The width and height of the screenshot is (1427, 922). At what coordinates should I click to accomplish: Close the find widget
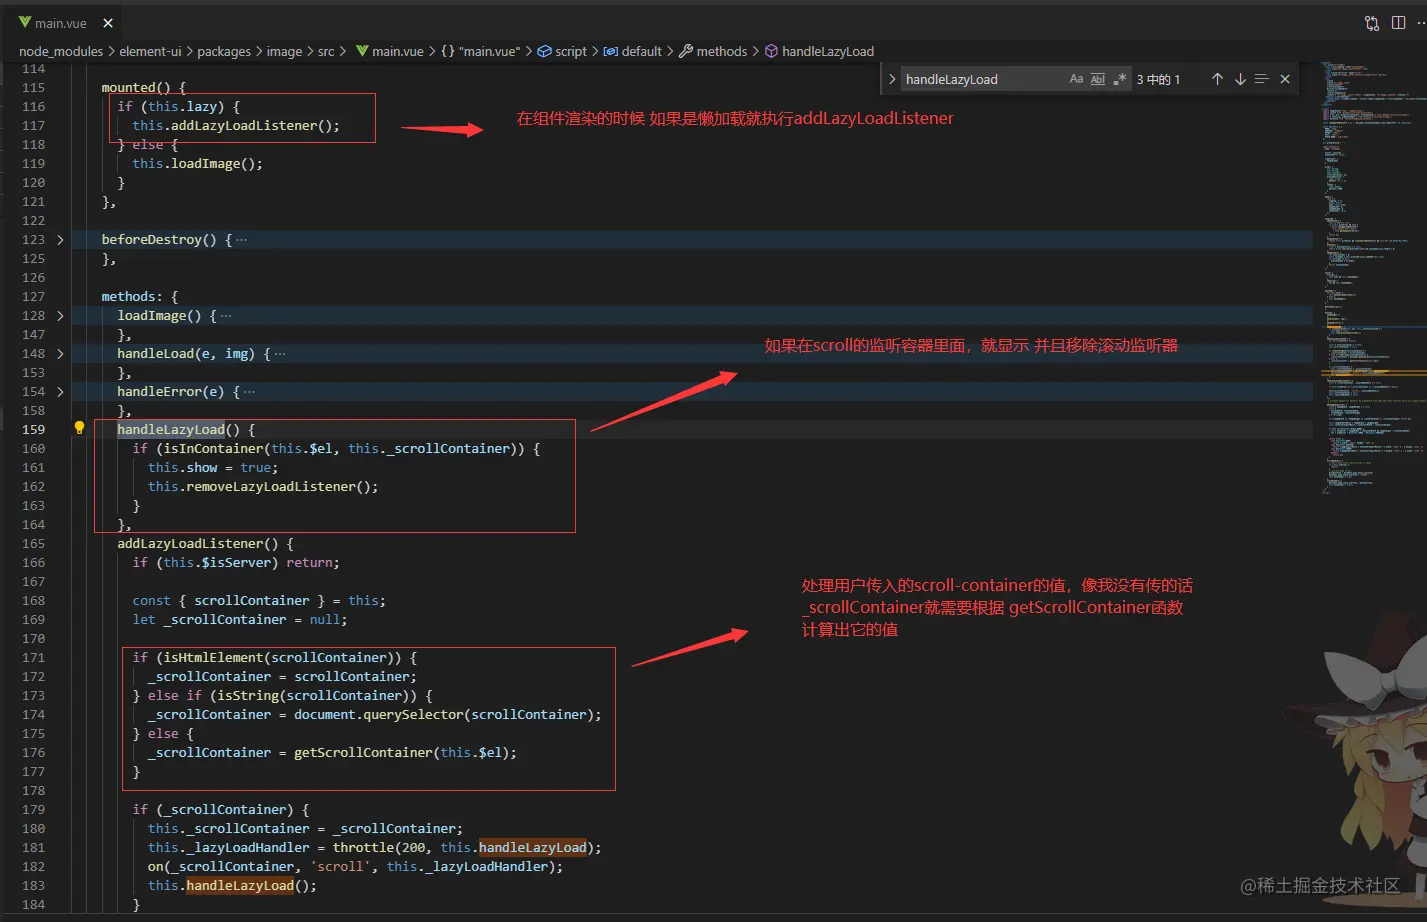pos(1285,79)
